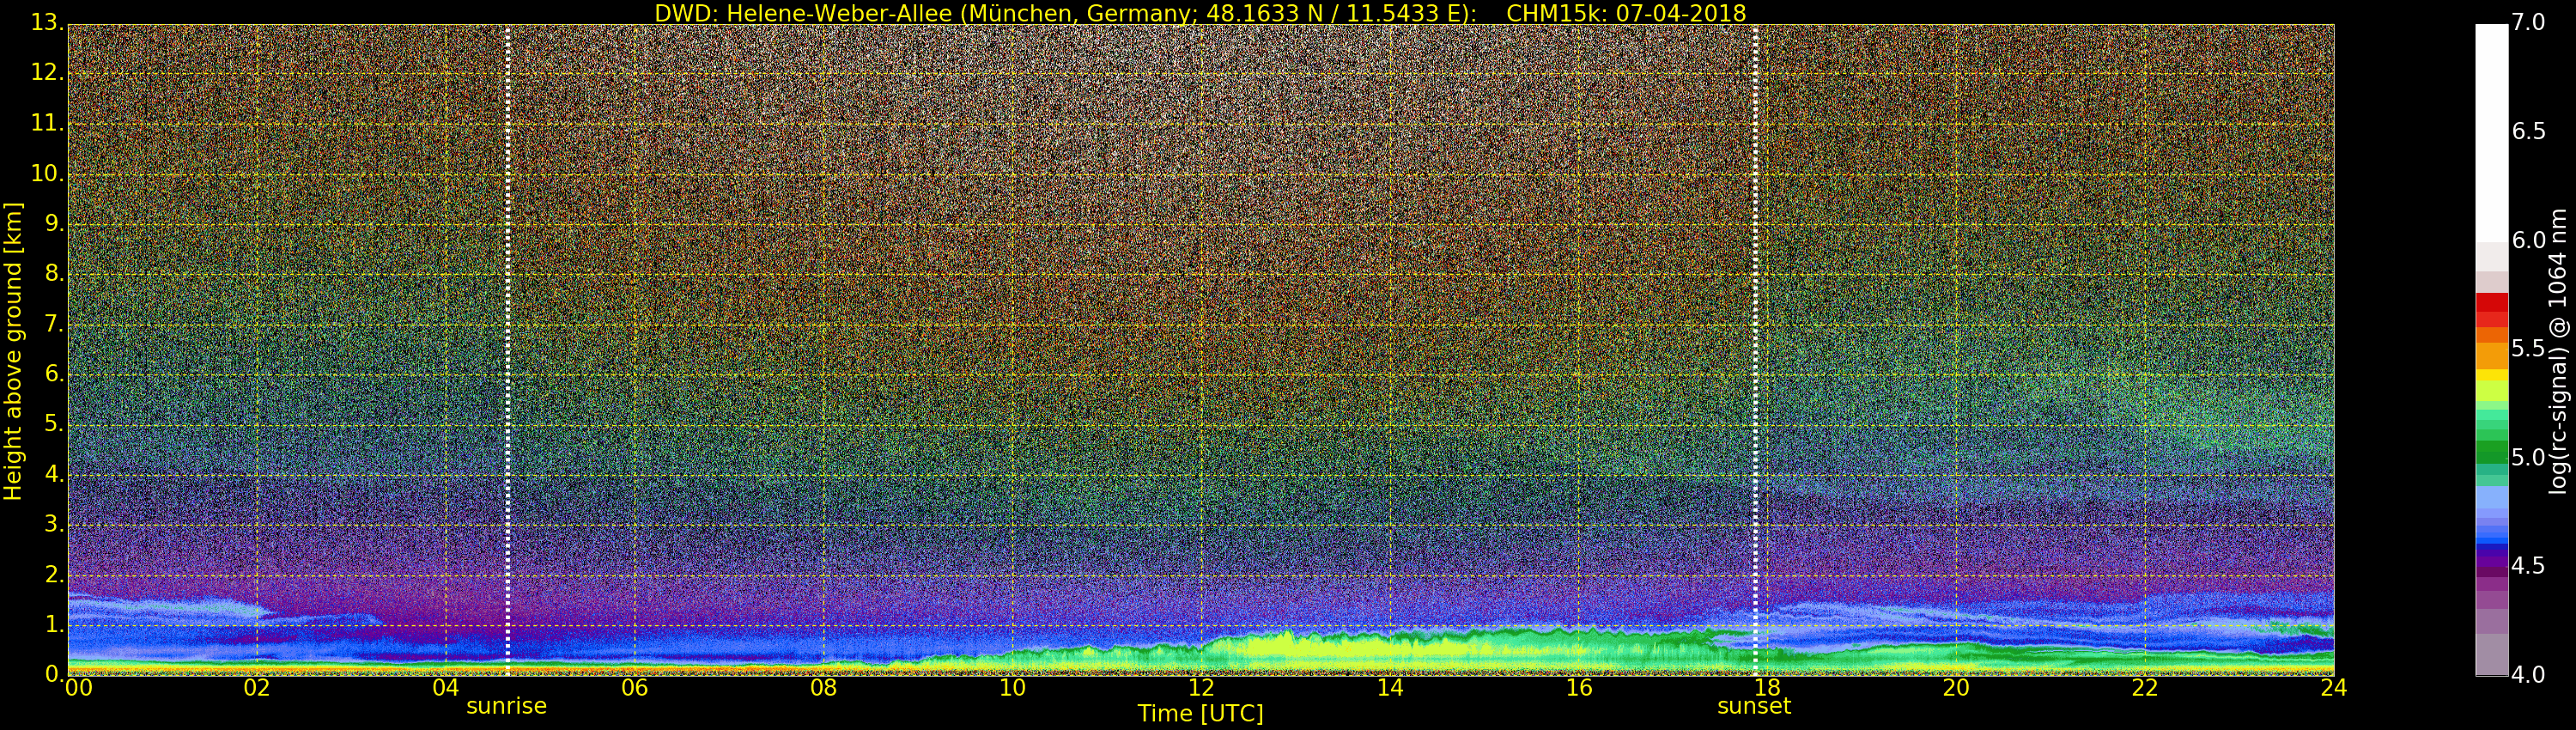Click the "11." height axis tick label
The width and height of the screenshot is (2576, 730).
[47, 123]
